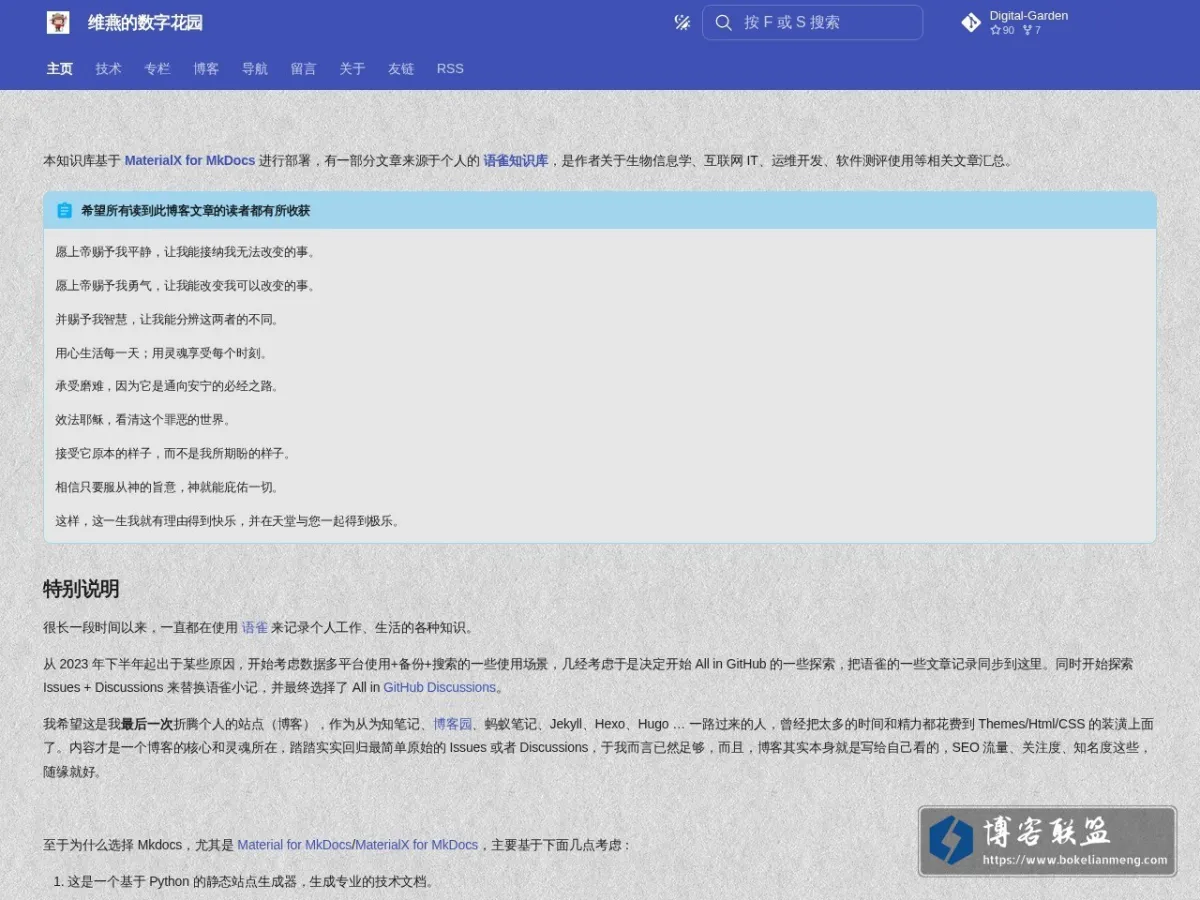The height and width of the screenshot is (900, 1200).
Task: Click the line 并赐予我智慧
Action: [x=168, y=319]
